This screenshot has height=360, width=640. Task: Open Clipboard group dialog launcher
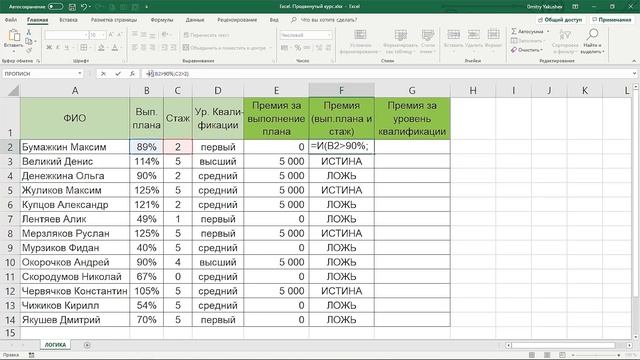38,61
